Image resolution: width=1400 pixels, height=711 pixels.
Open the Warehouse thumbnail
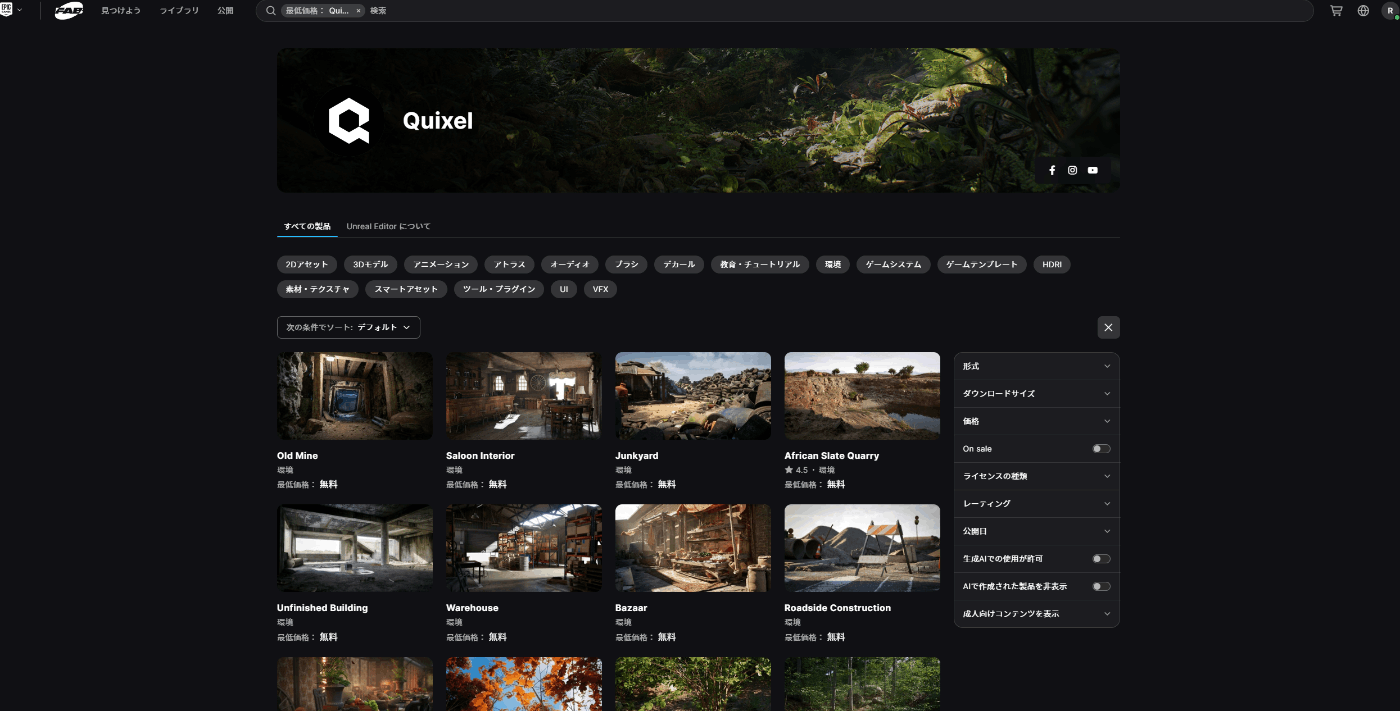pos(524,548)
